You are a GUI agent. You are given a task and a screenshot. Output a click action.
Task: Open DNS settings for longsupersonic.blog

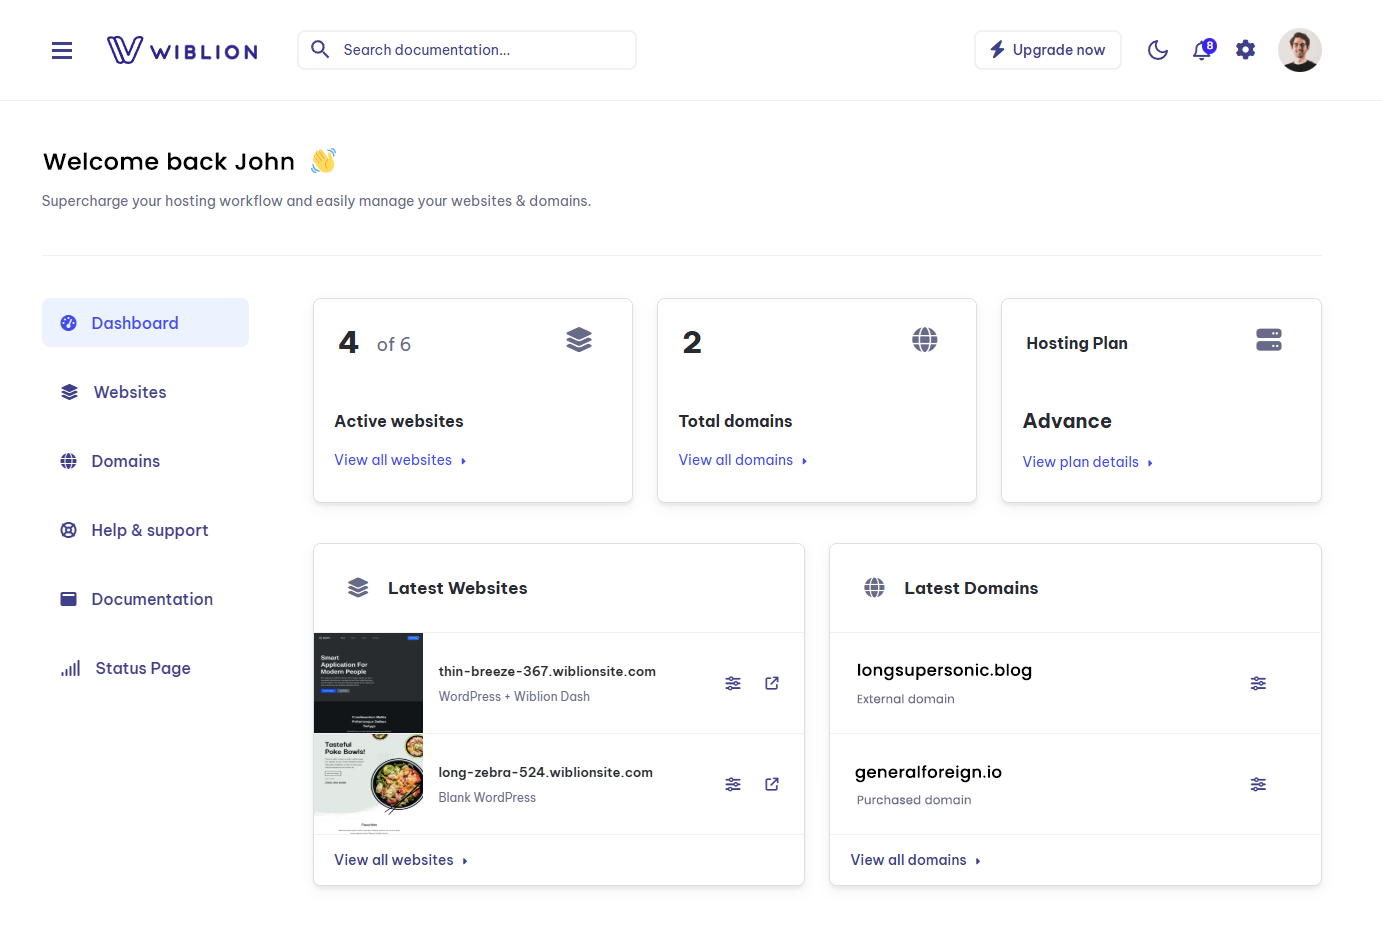point(1258,683)
